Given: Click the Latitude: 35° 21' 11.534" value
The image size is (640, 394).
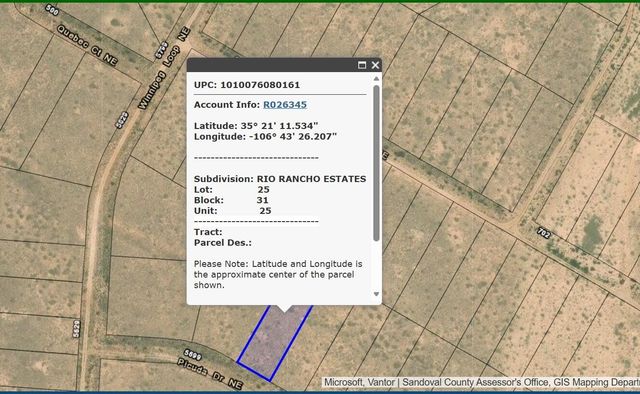Looking at the screenshot, I should point(256,126).
